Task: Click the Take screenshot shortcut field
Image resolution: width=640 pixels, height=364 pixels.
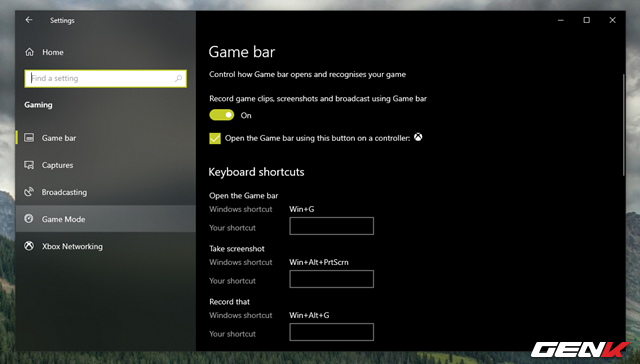Action: pyautogui.click(x=331, y=279)
